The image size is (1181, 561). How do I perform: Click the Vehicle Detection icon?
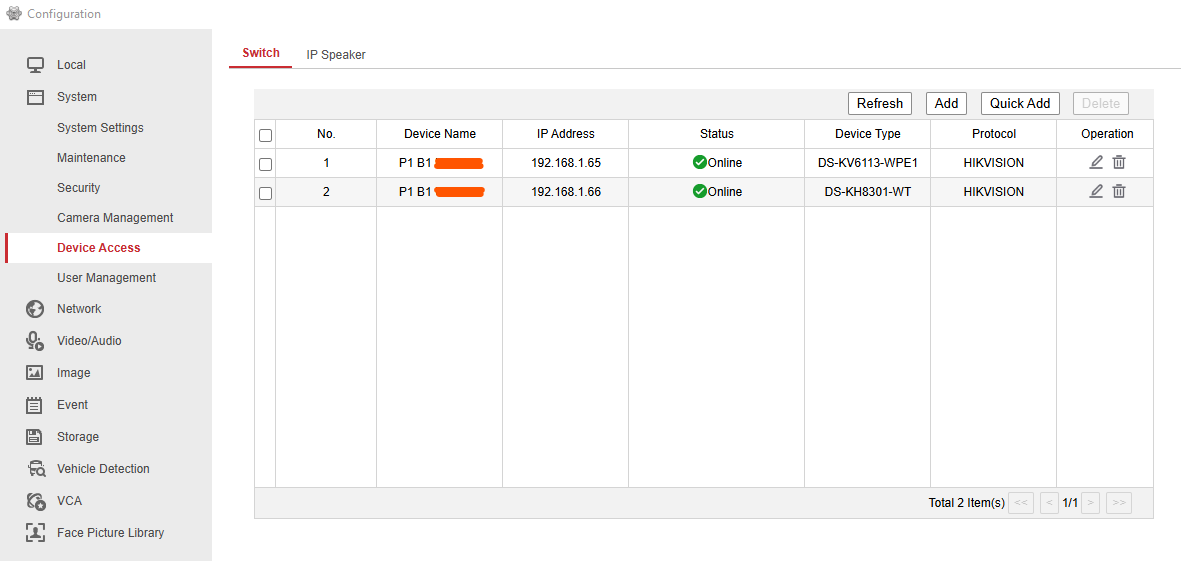35,469
